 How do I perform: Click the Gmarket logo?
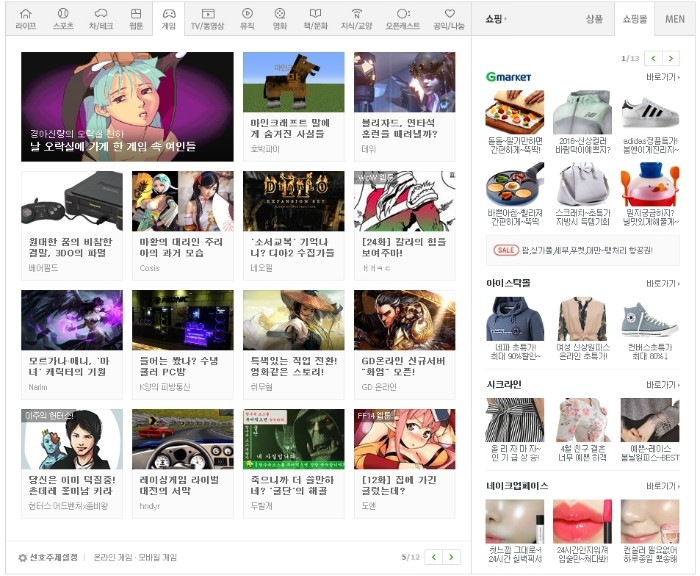point(508,77)
